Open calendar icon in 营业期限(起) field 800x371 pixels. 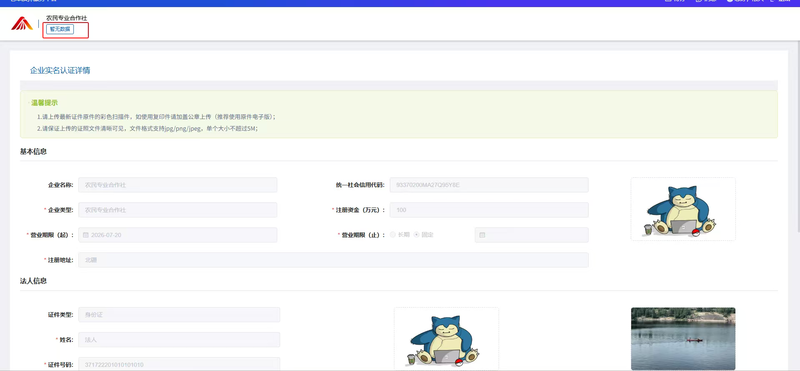click(86, 235)
